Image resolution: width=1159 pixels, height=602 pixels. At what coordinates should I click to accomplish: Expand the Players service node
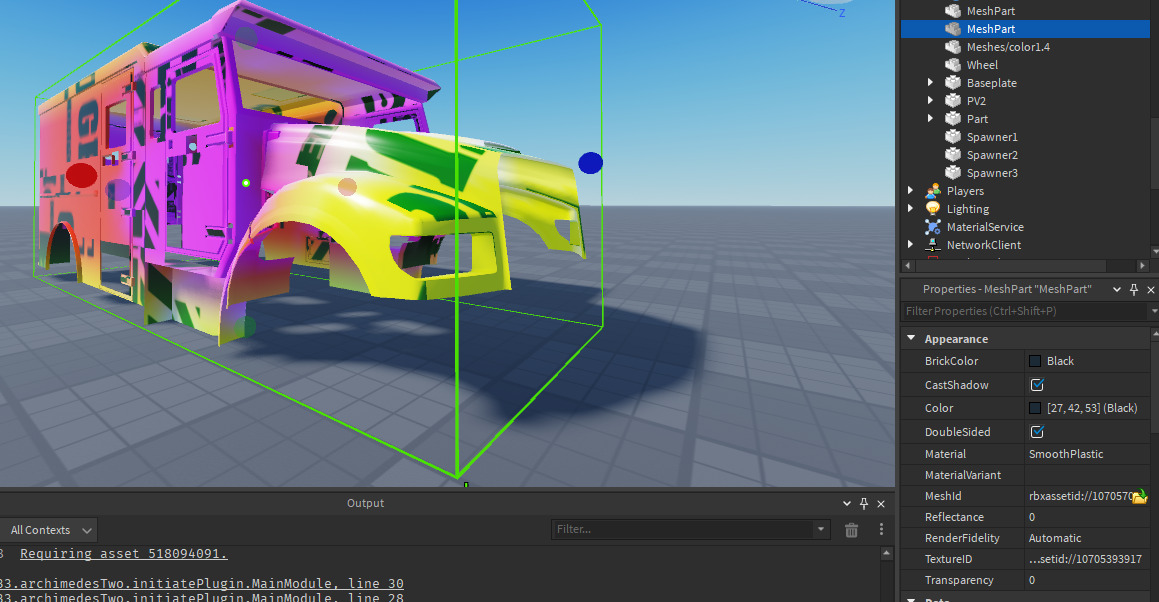click(911, 191)
